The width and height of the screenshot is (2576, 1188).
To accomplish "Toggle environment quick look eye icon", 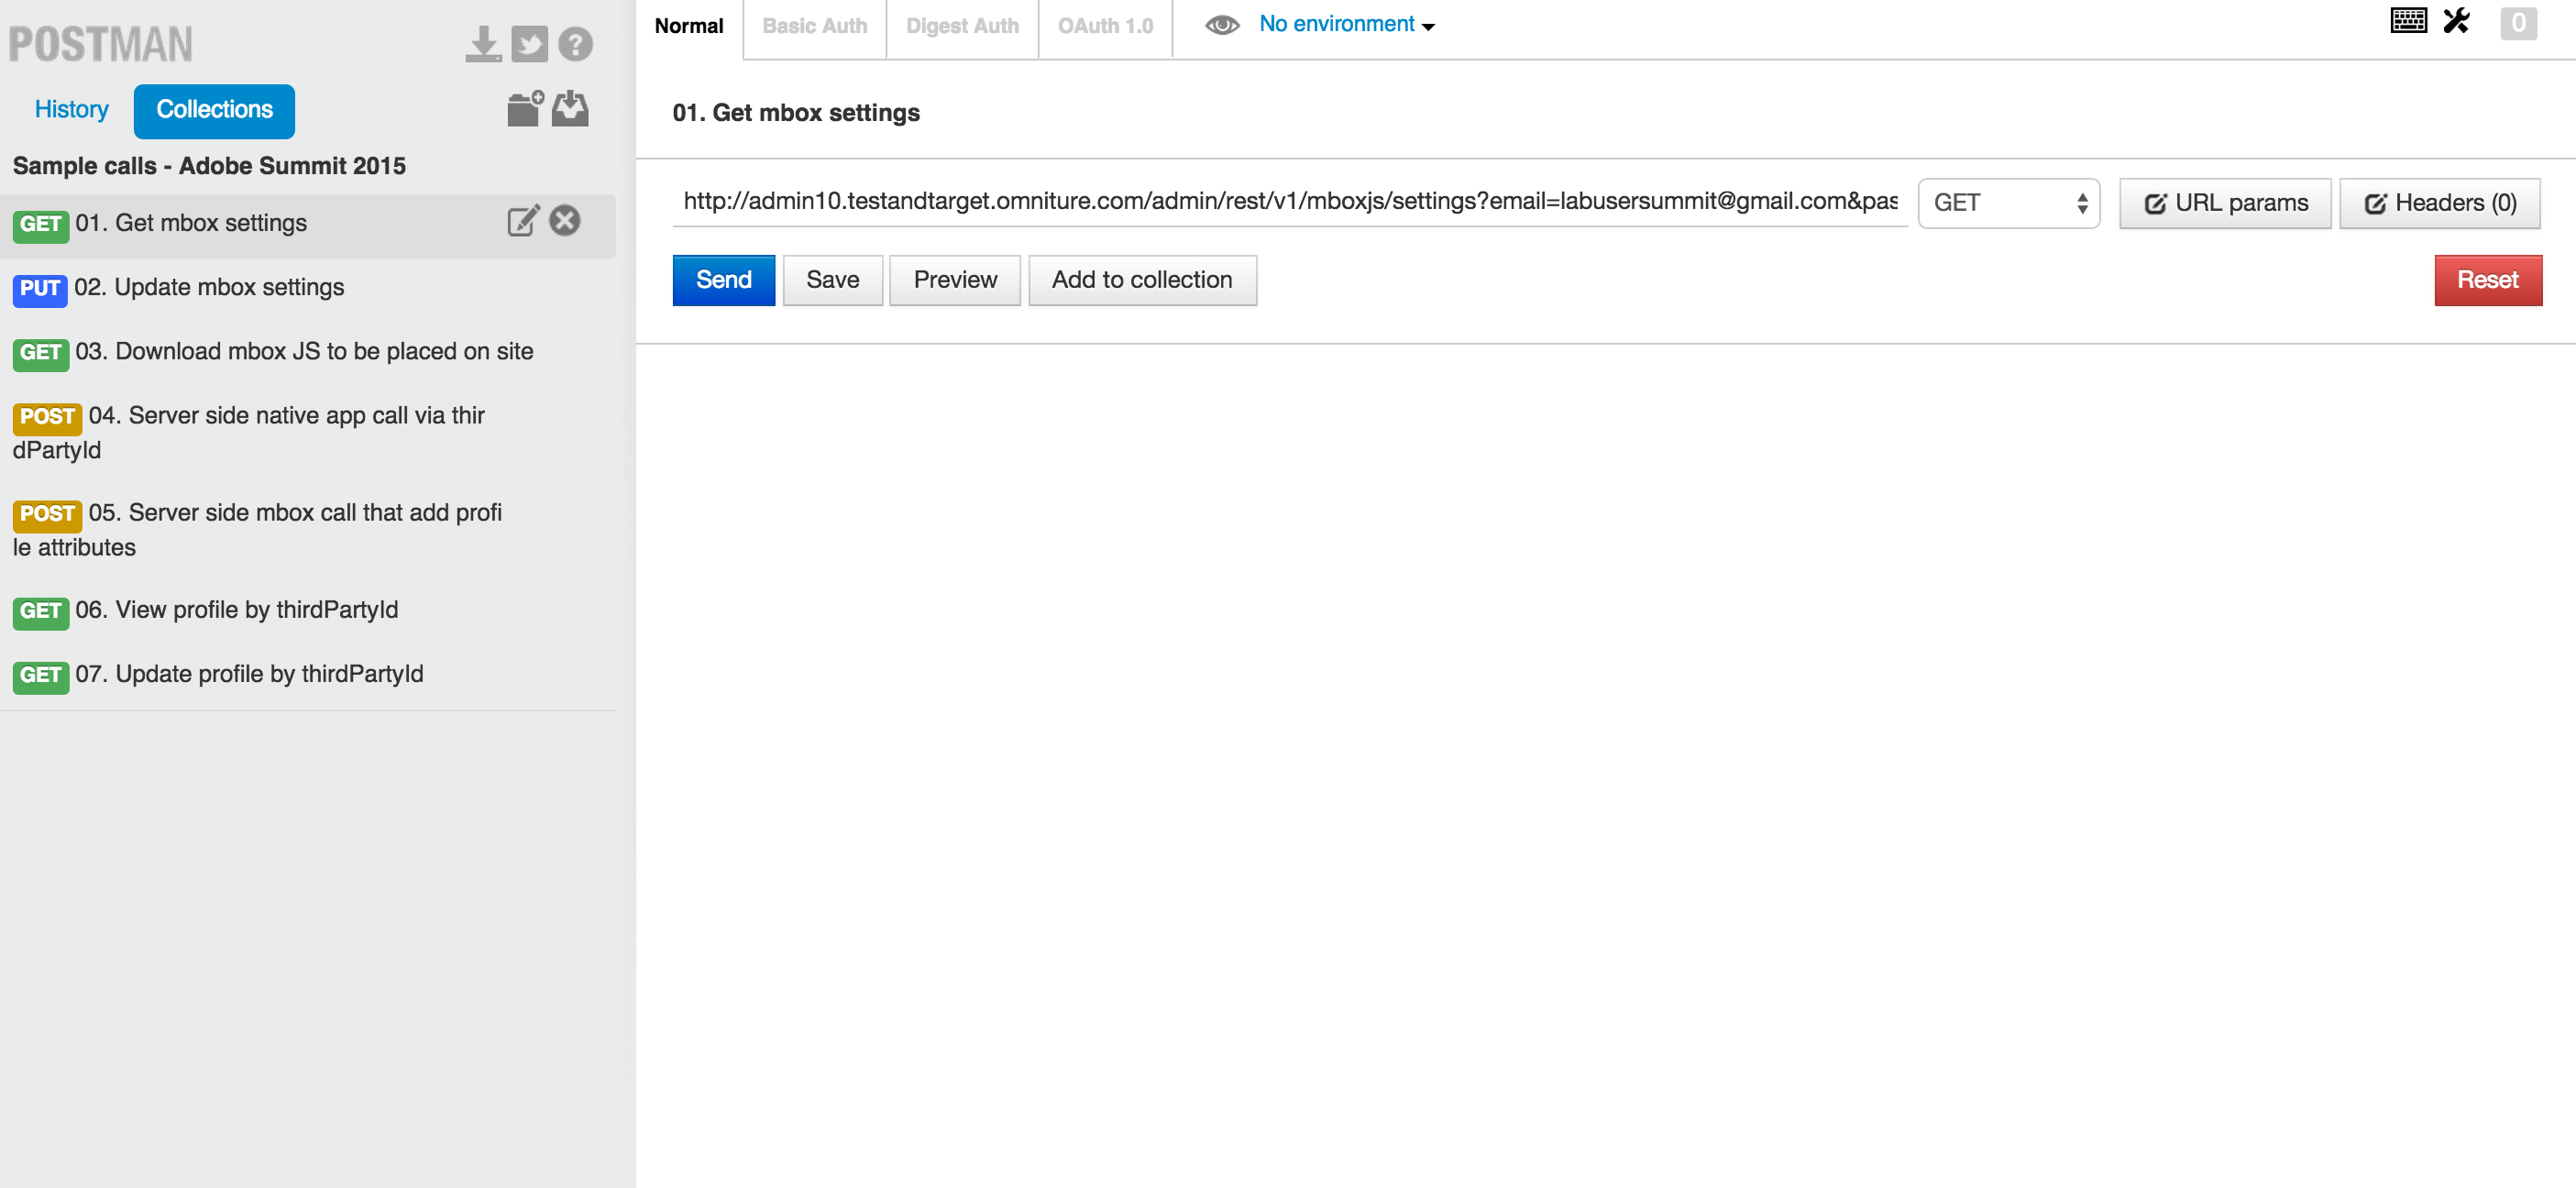I will pyautogui.click(x=1221, y=25).
